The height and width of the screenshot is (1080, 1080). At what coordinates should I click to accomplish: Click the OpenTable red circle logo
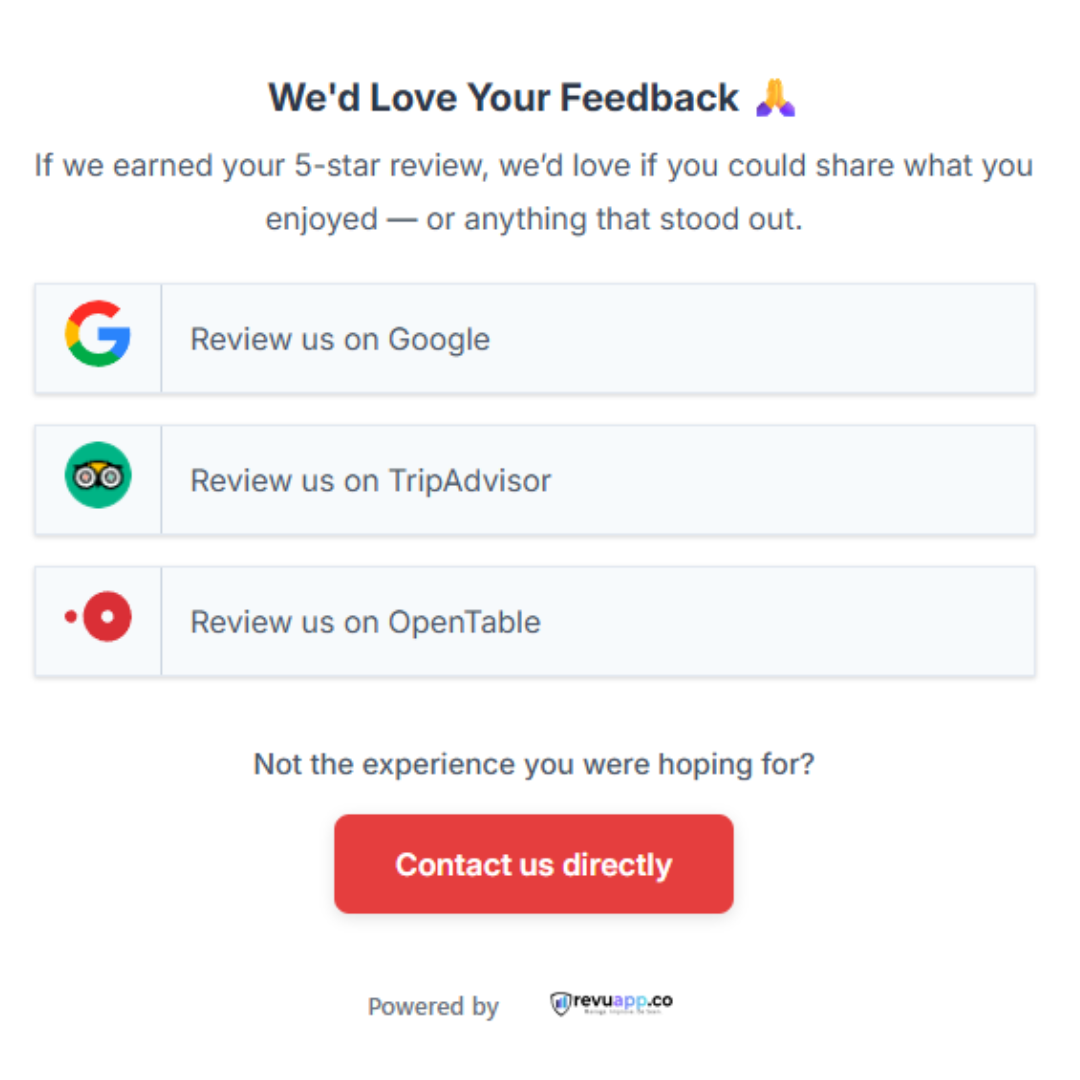click(106, 618)
